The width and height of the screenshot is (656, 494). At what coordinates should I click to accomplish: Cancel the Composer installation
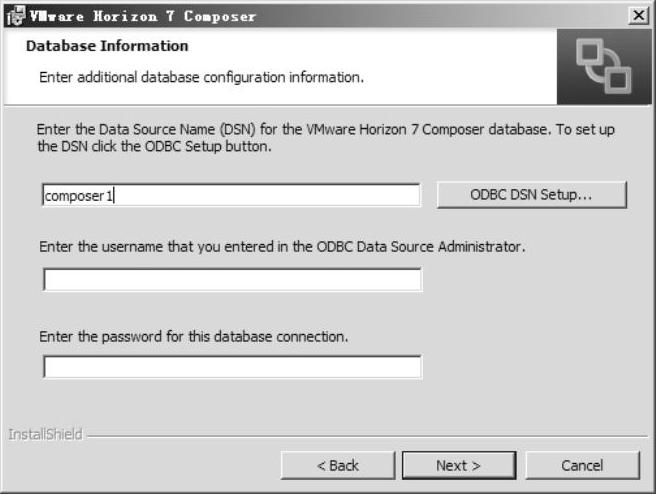coord(582,465)
